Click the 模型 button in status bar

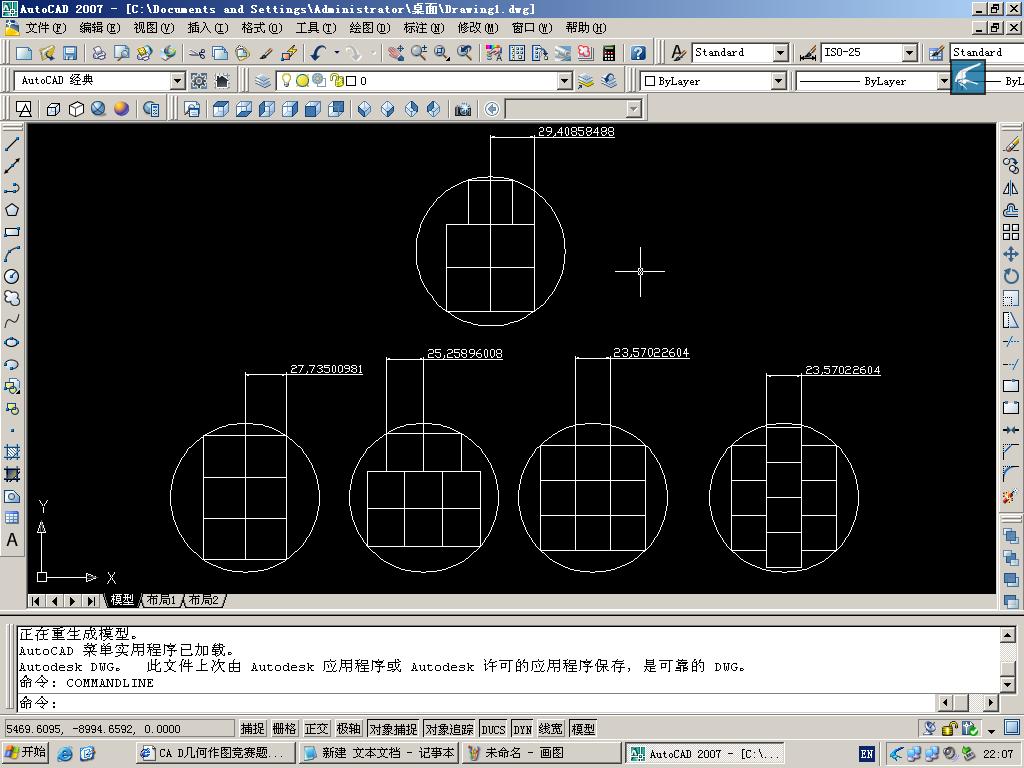pos(583,729)
